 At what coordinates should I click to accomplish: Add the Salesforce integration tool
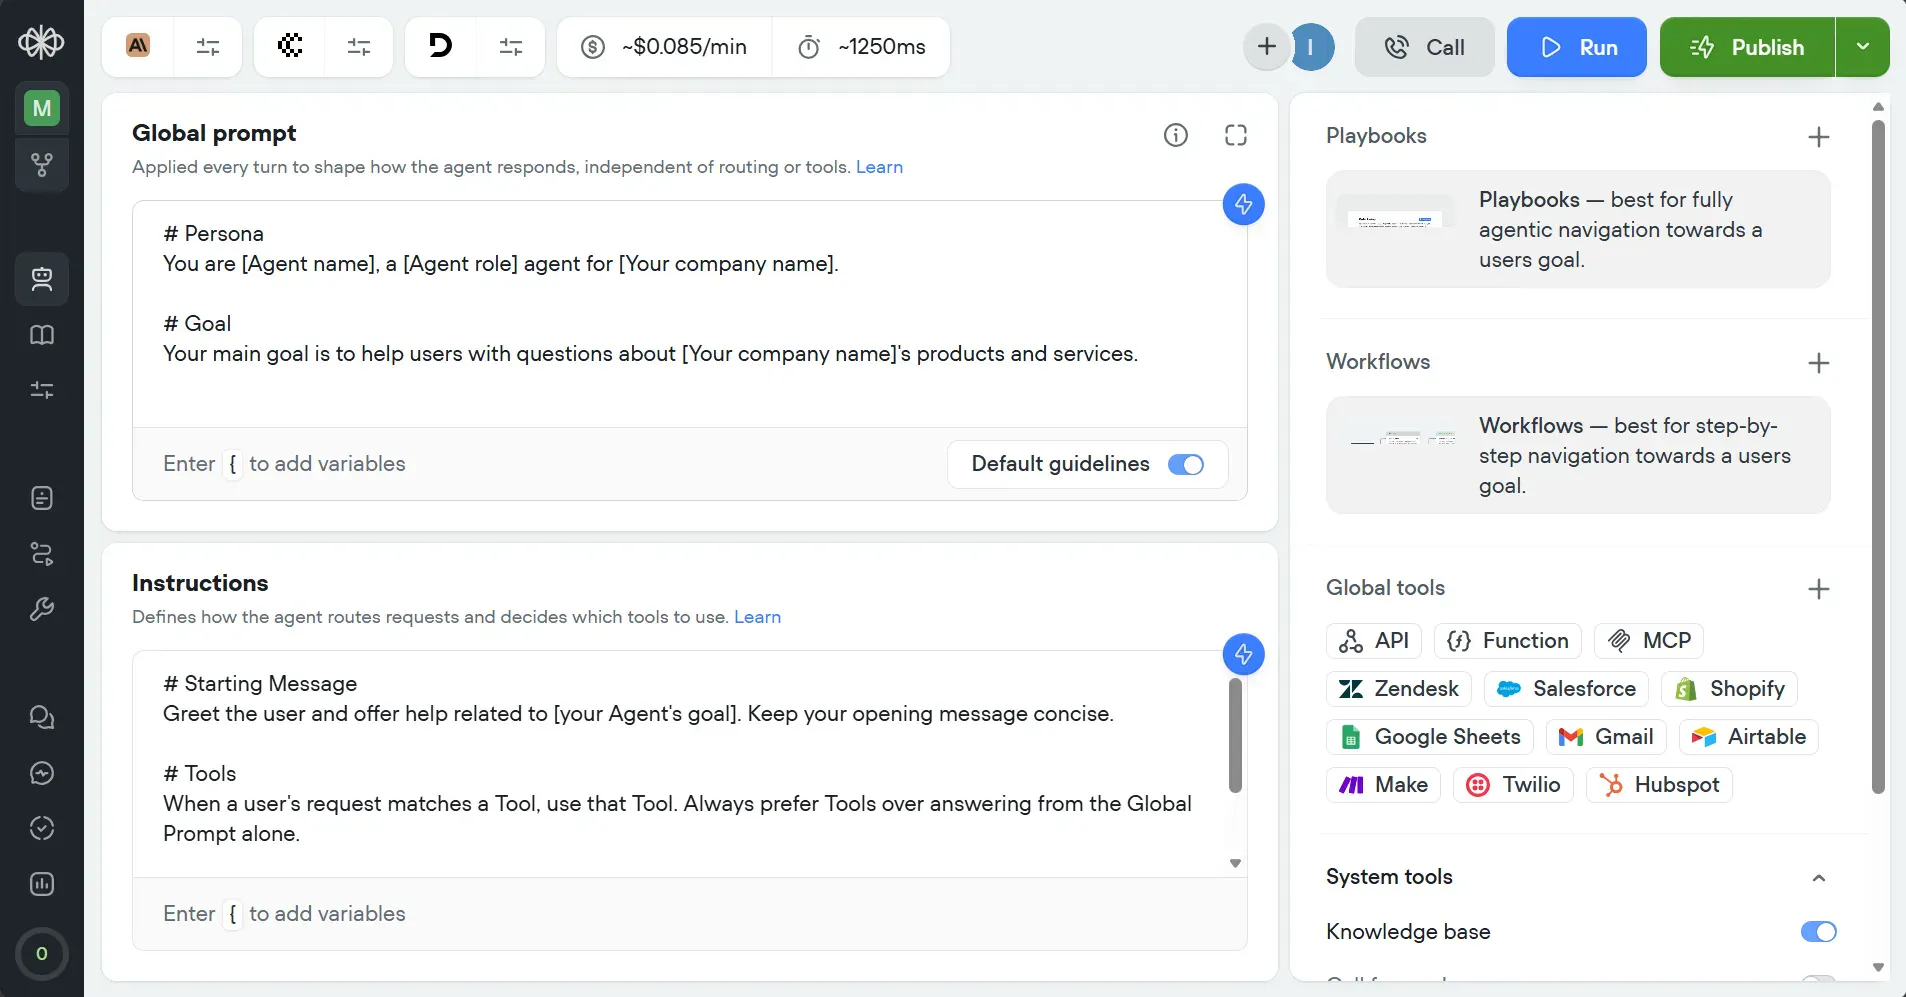(x=1566, y=689)
